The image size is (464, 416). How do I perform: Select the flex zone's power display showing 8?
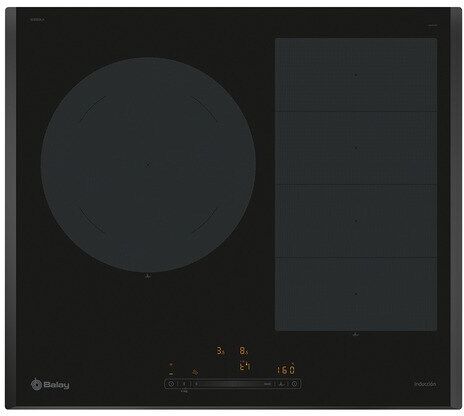tap(244, 351)
